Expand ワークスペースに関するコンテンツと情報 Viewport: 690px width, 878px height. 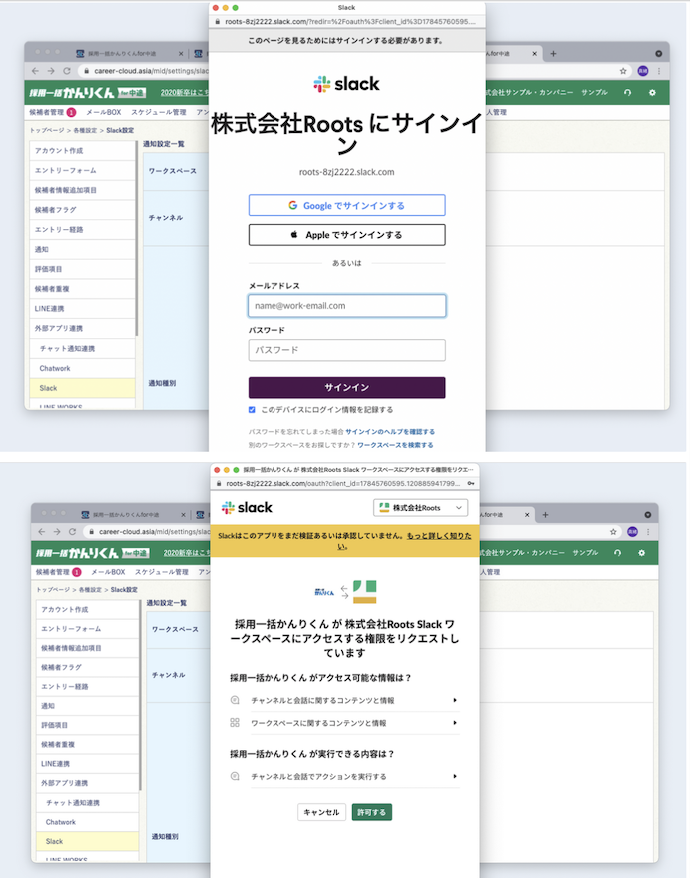pyautogui.click(x=344, y=723)
